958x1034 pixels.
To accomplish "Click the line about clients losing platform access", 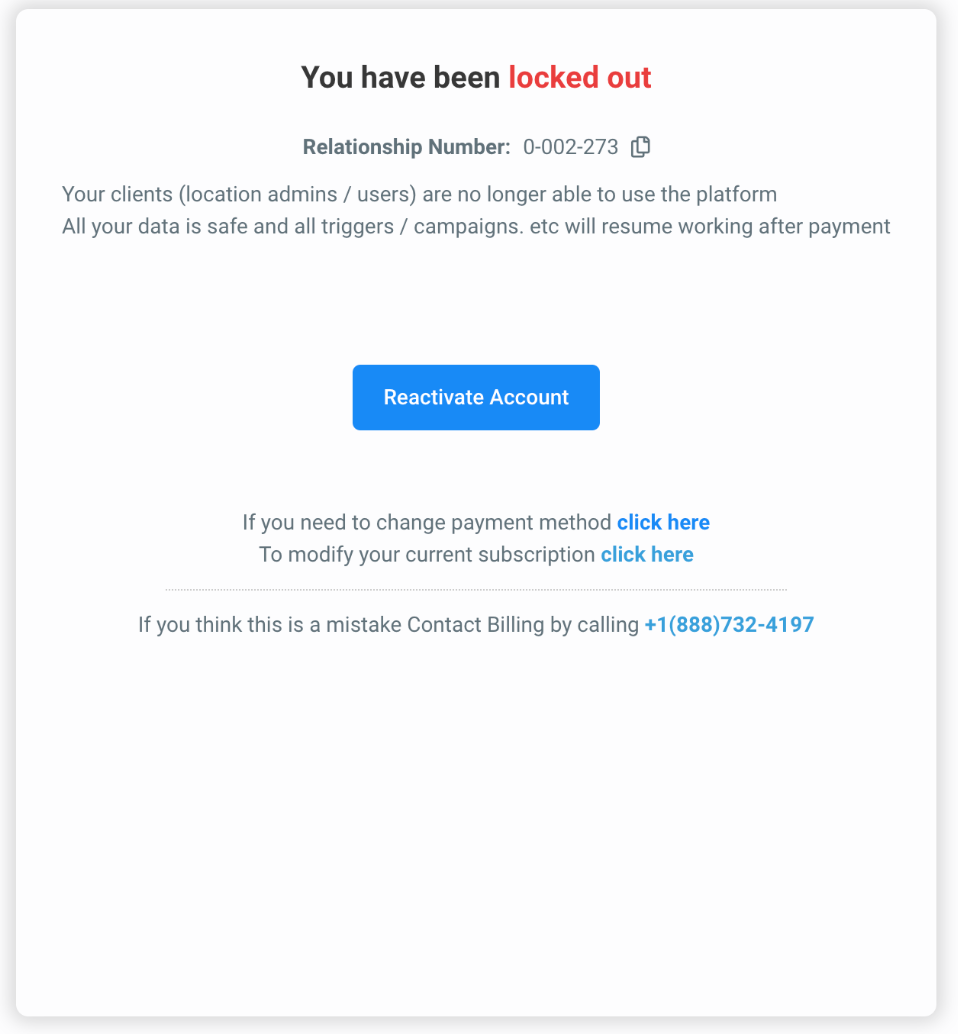I will point(419,194).
